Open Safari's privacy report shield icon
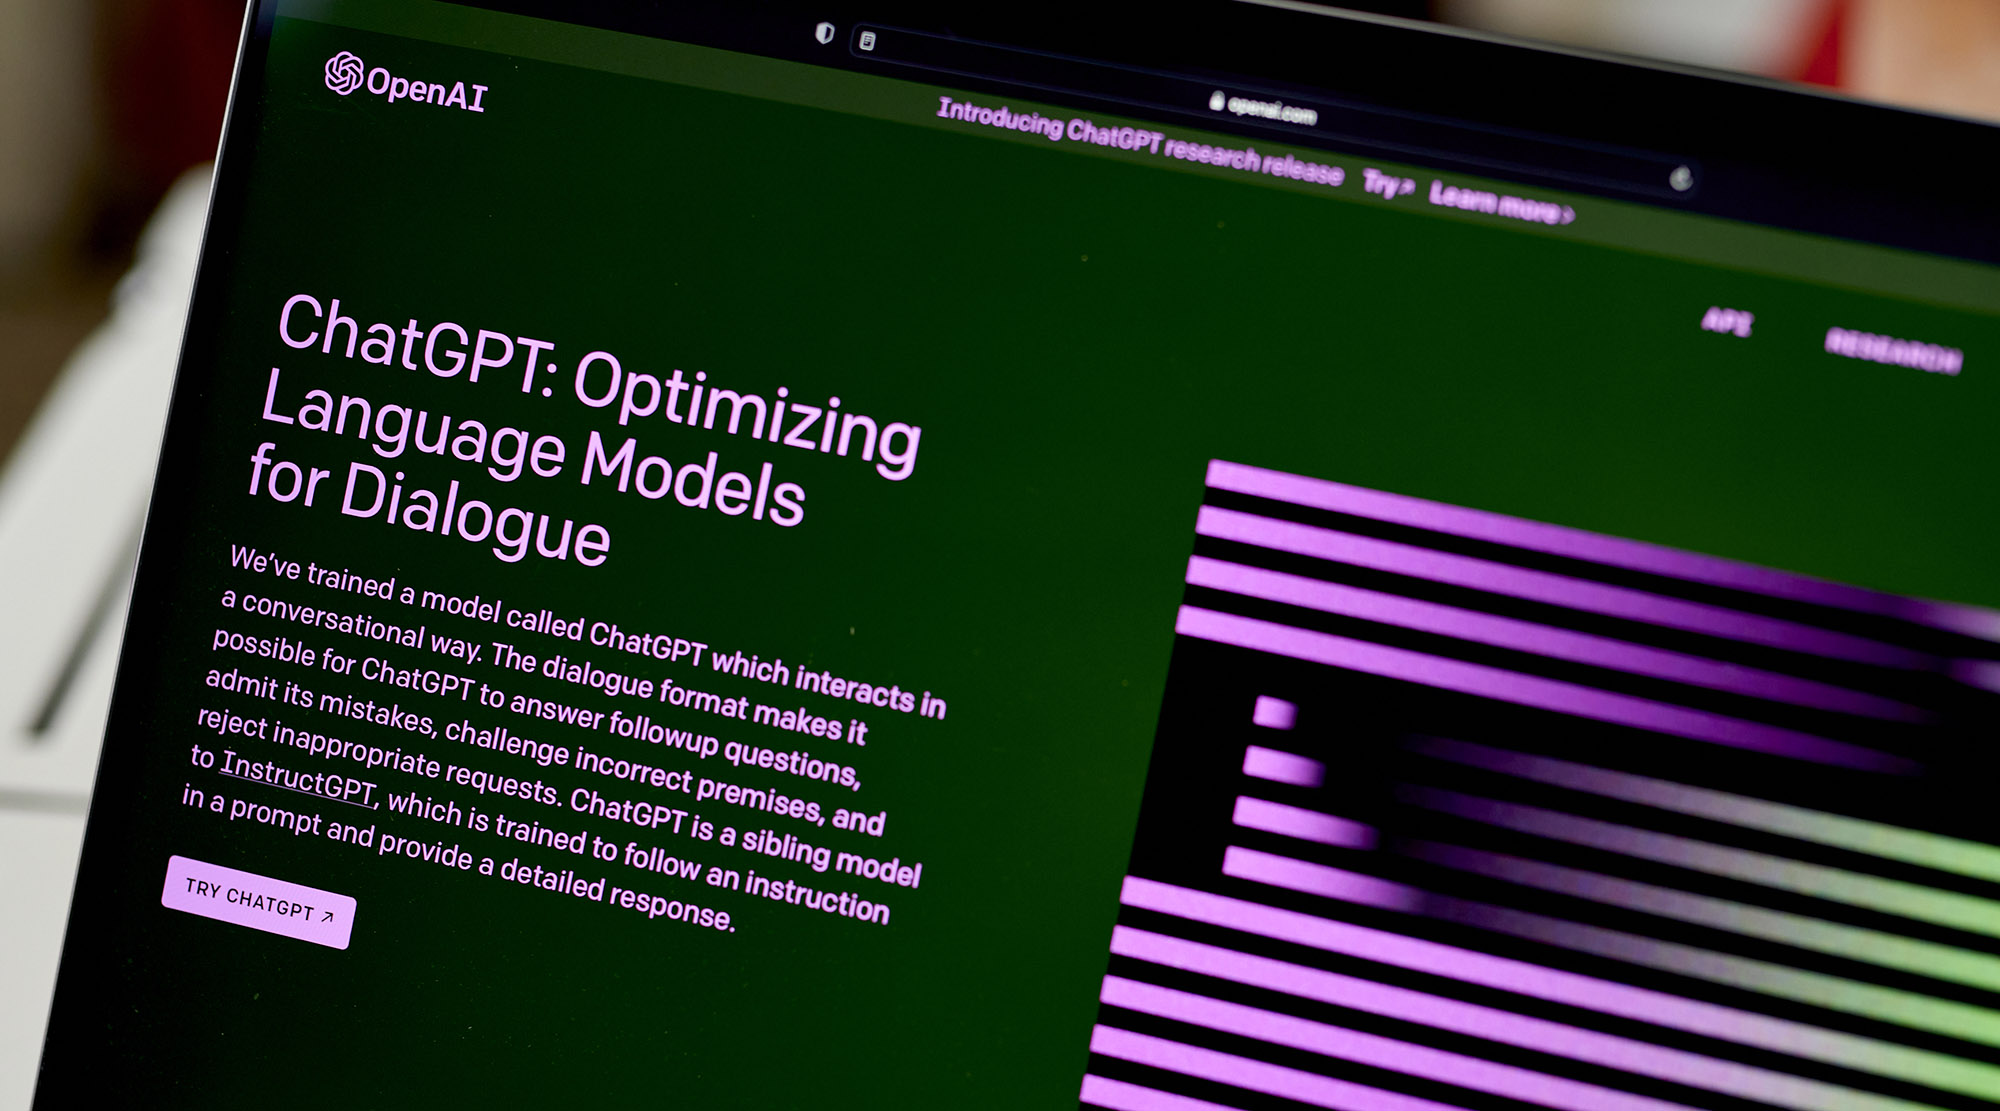 point(824,33)
